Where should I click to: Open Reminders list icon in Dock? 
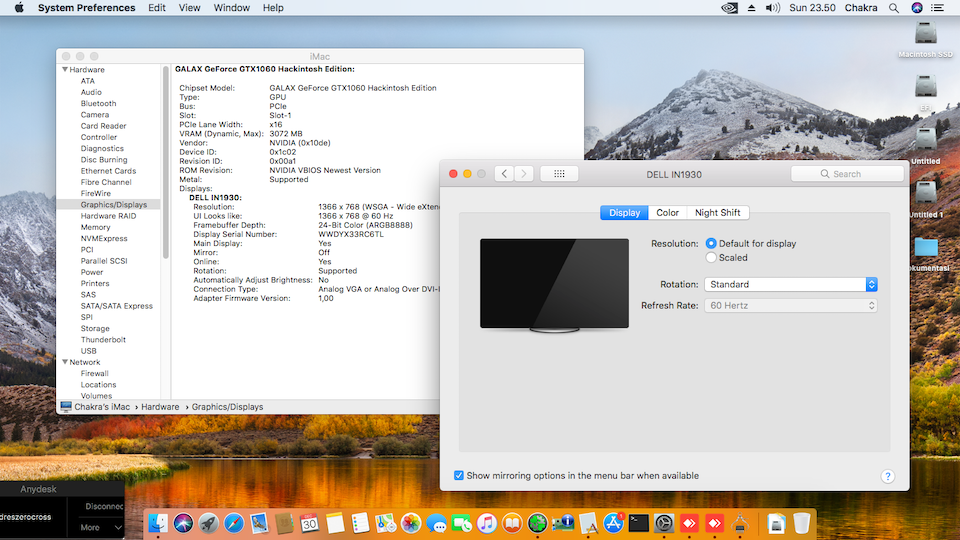tap(360, 523)
